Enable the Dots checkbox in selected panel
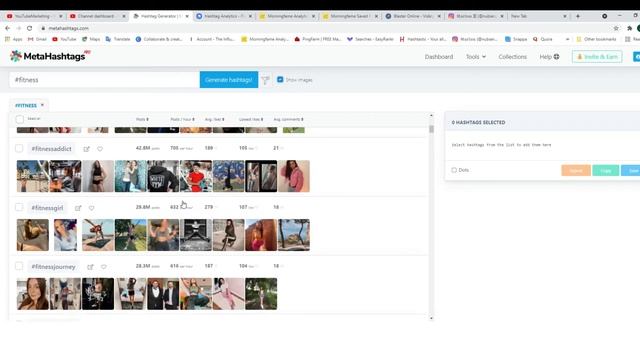The width and height of the screenshot is (640, 360). click(454, 170)
